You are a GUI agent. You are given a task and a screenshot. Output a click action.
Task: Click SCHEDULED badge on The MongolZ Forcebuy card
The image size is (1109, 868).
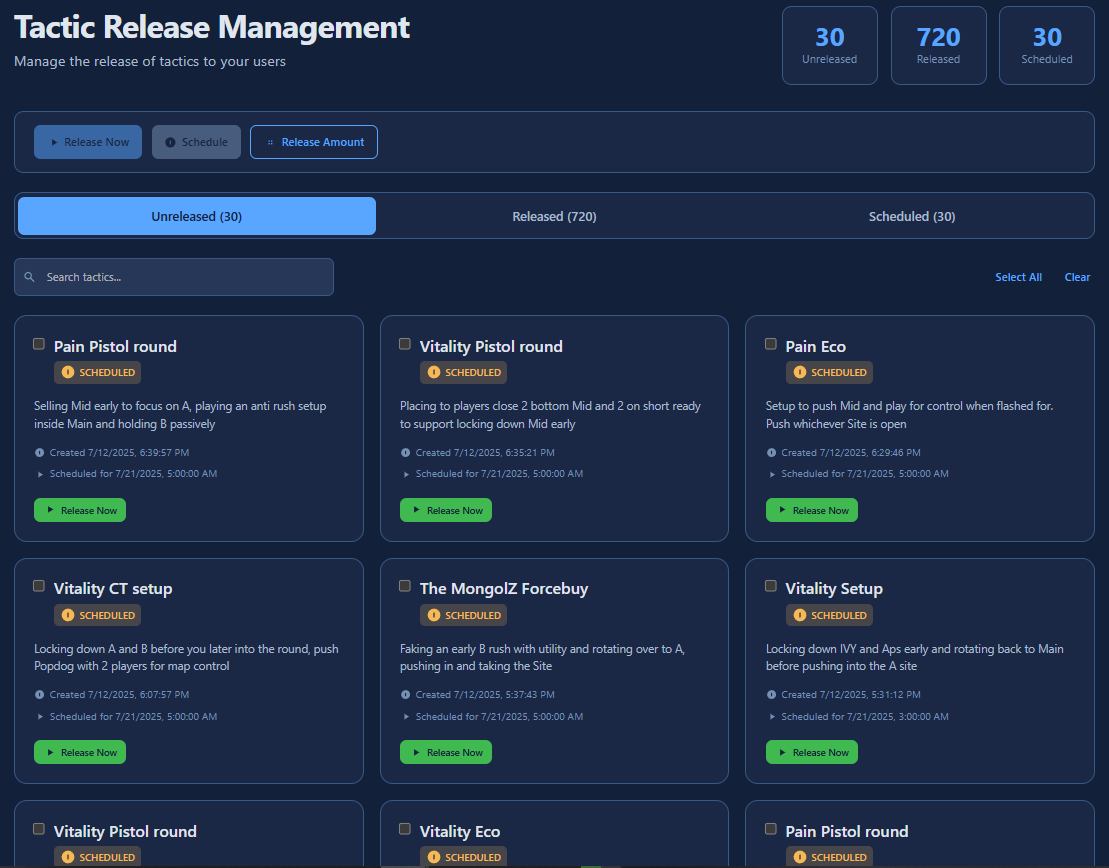coord(463,615)
